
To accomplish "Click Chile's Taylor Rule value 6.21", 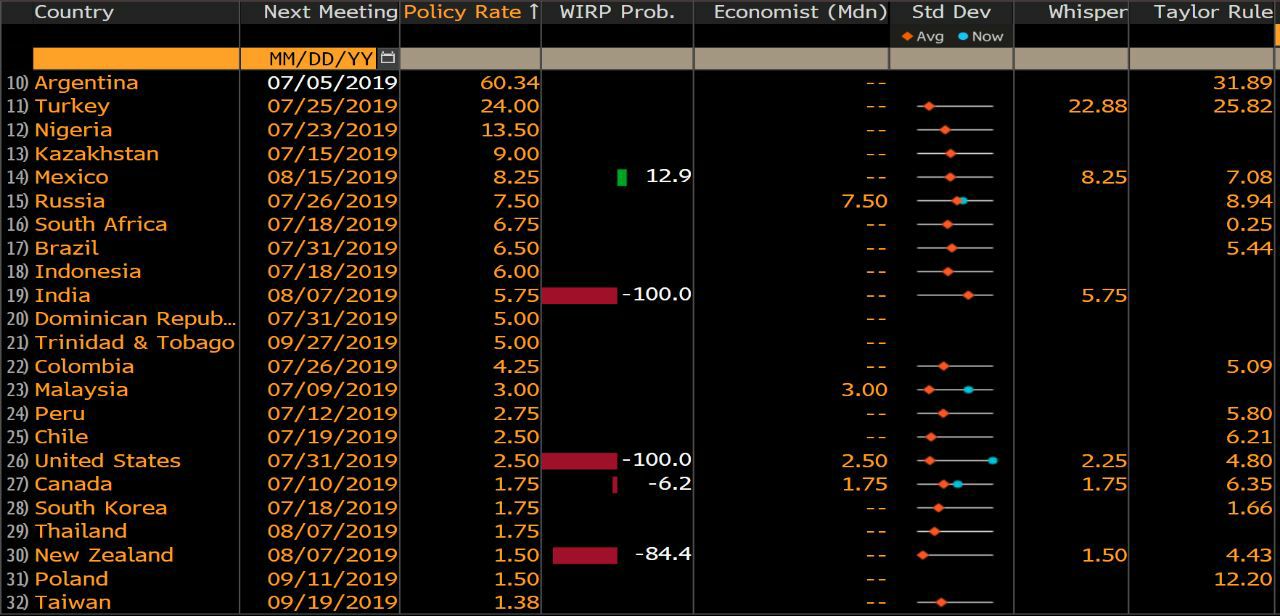I will click(x=1249, y=437).
